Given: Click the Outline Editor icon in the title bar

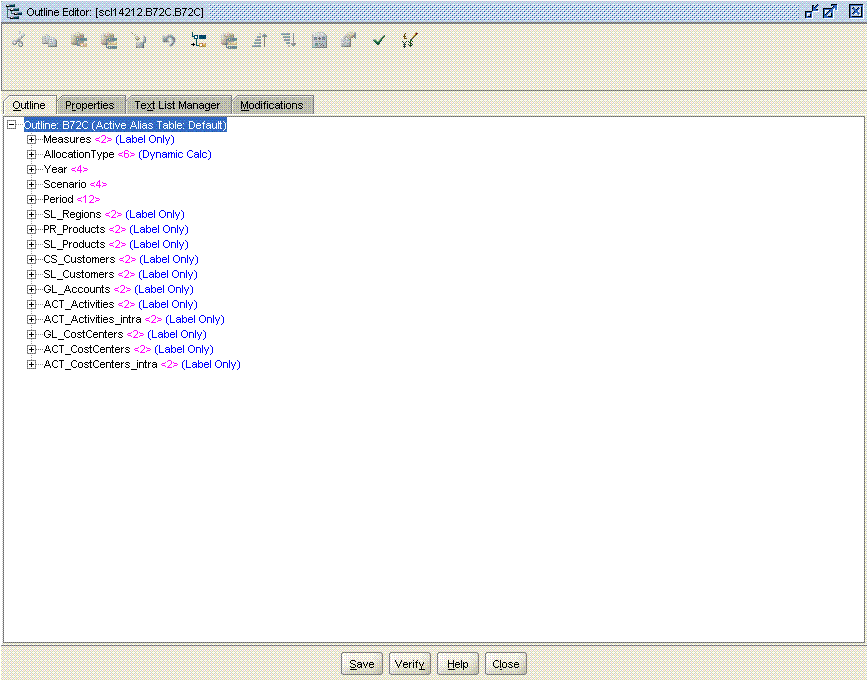Looking at the screenshot, I should click(x=12, y=11).
